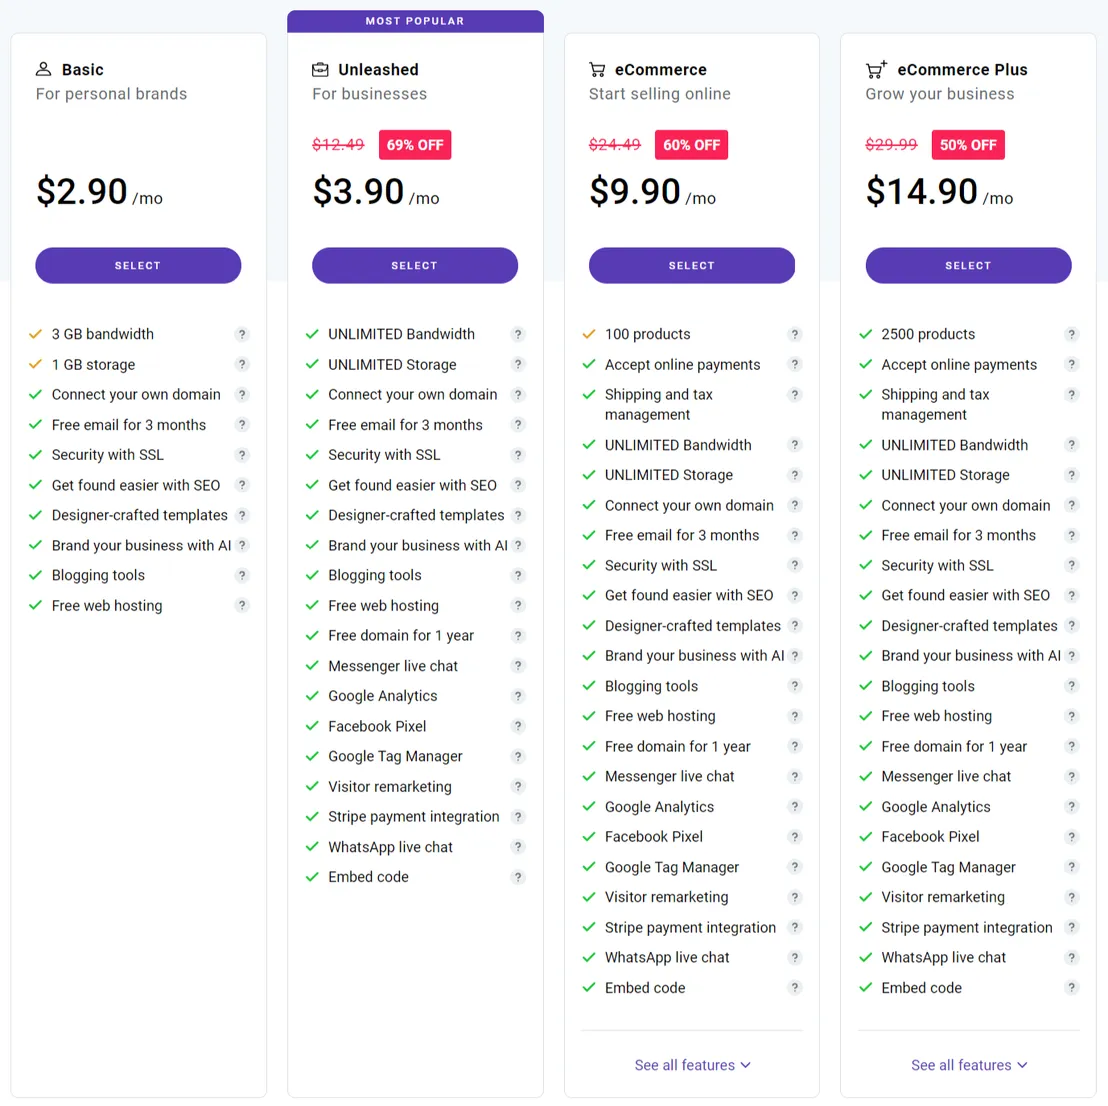Viewport: 1108px width, 1106px height.
Task: Open help tooltip for WhatsApp live chat under eCommerce
Action: [795, 957]
